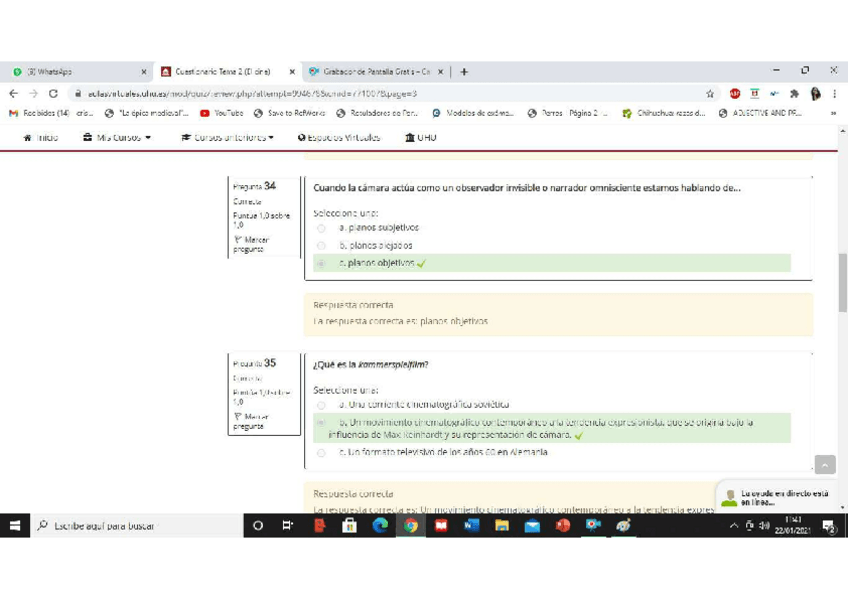
Task: Click the browser reload page icon
Action: tap(53, 93)
